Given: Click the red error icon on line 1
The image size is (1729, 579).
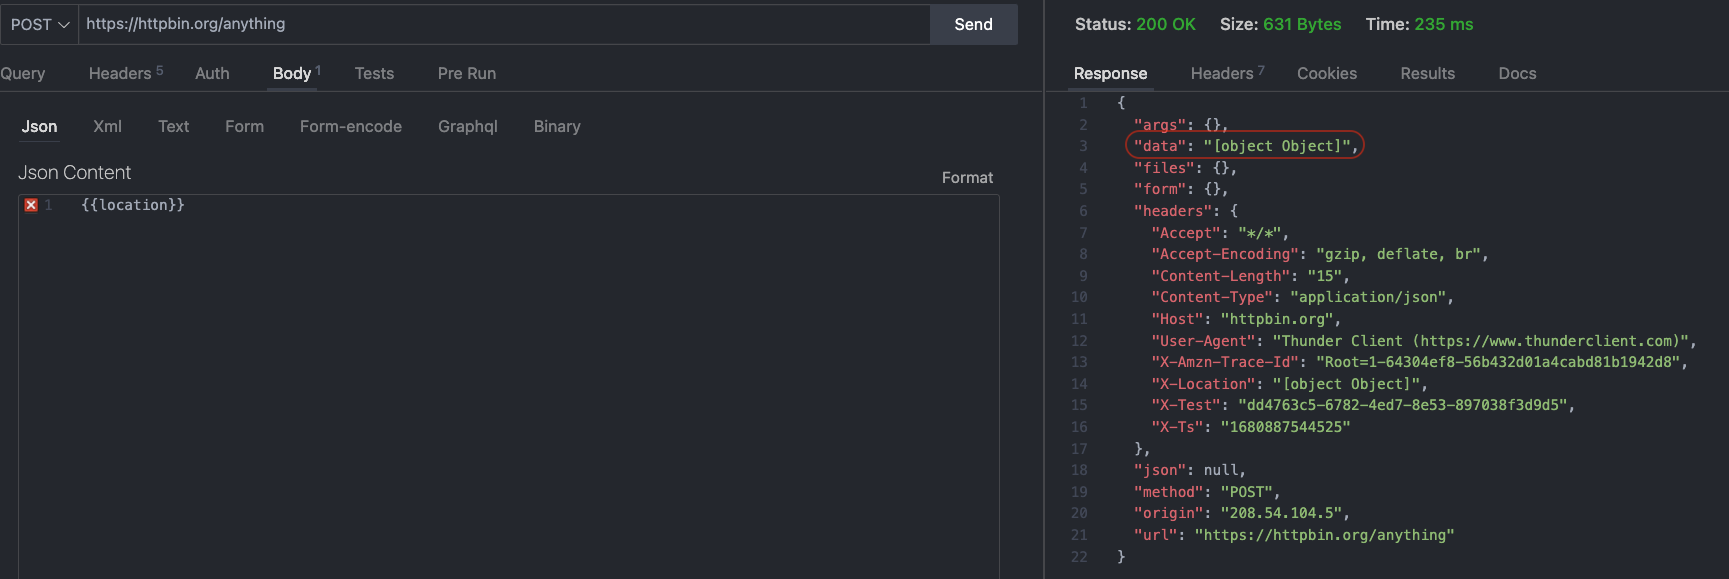Looking at the screenshot, I should (x=31, y=205).
